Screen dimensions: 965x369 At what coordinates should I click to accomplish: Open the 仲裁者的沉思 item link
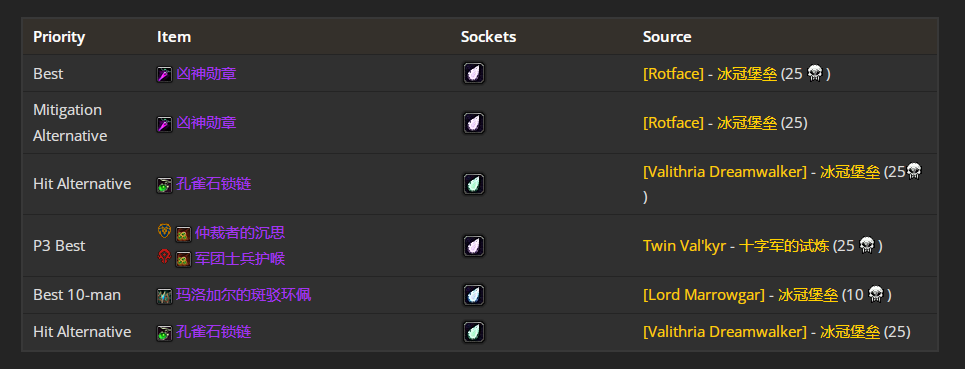240,233
